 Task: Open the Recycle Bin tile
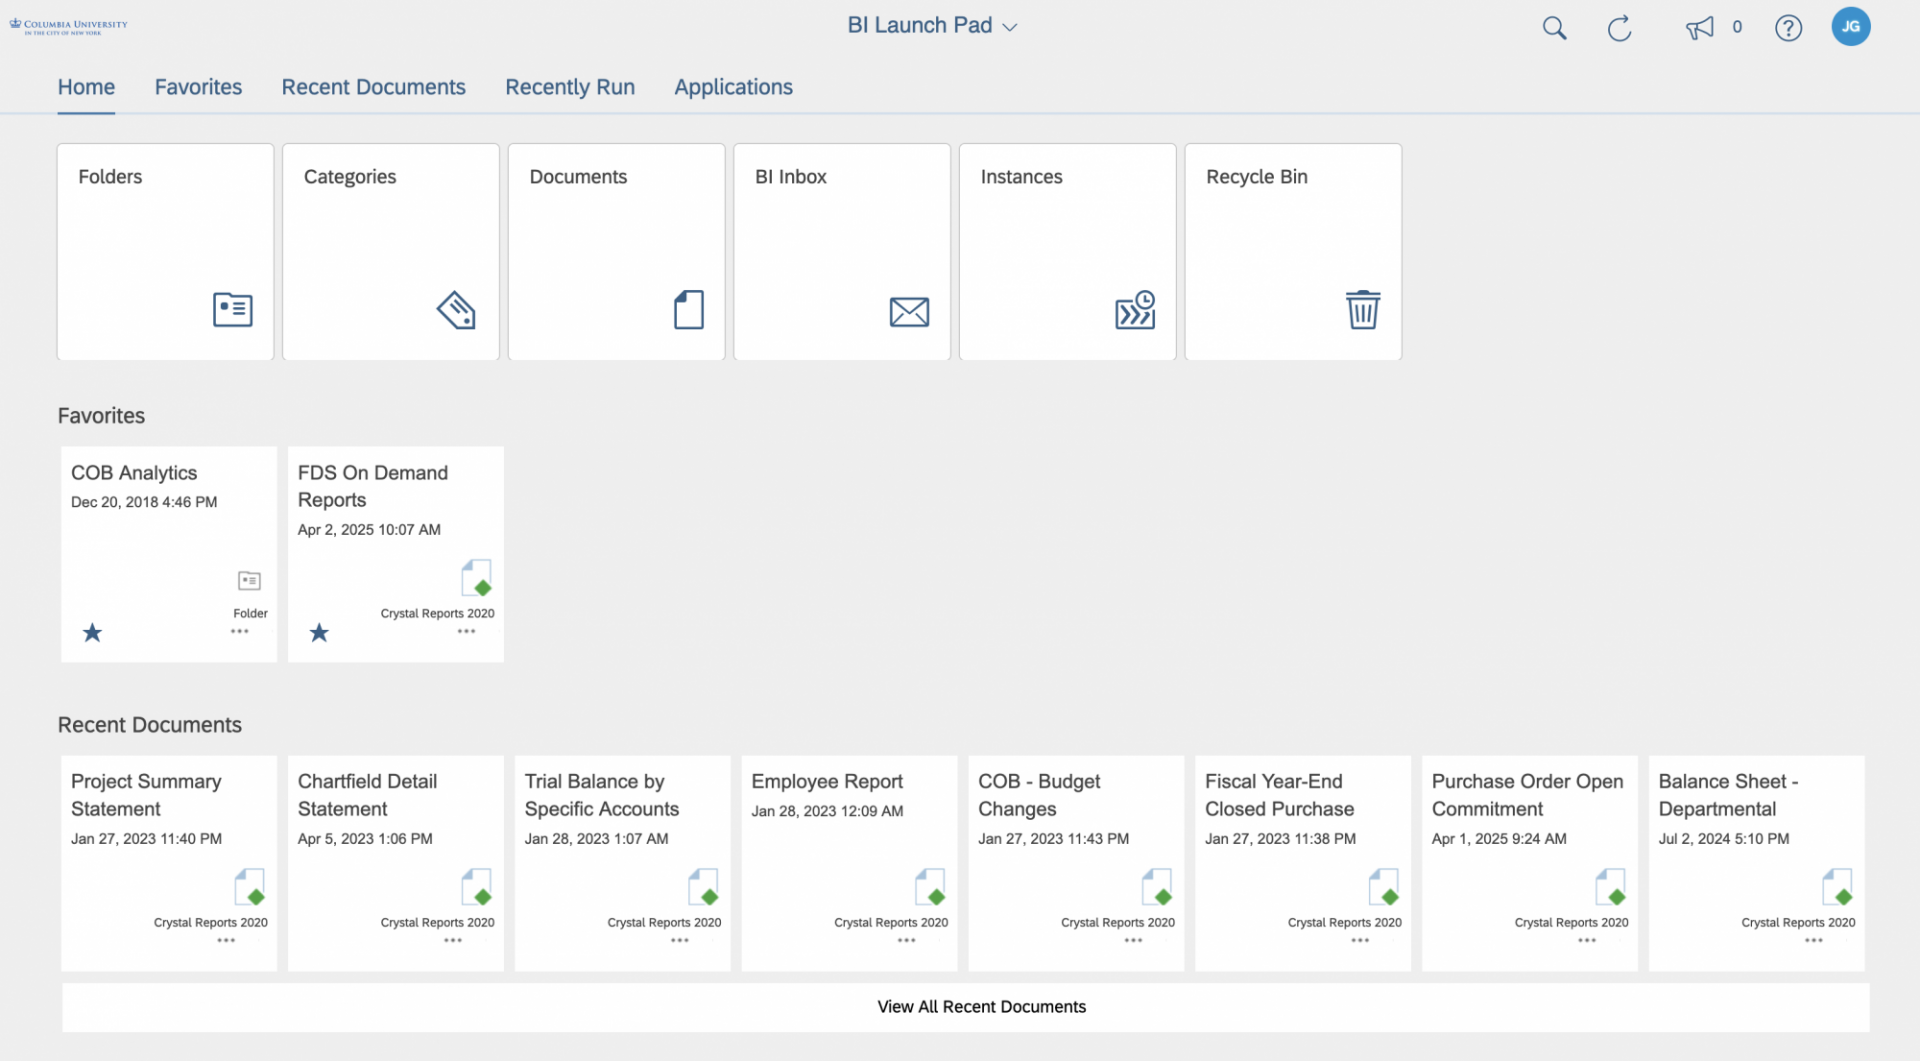coord(1293,251)
